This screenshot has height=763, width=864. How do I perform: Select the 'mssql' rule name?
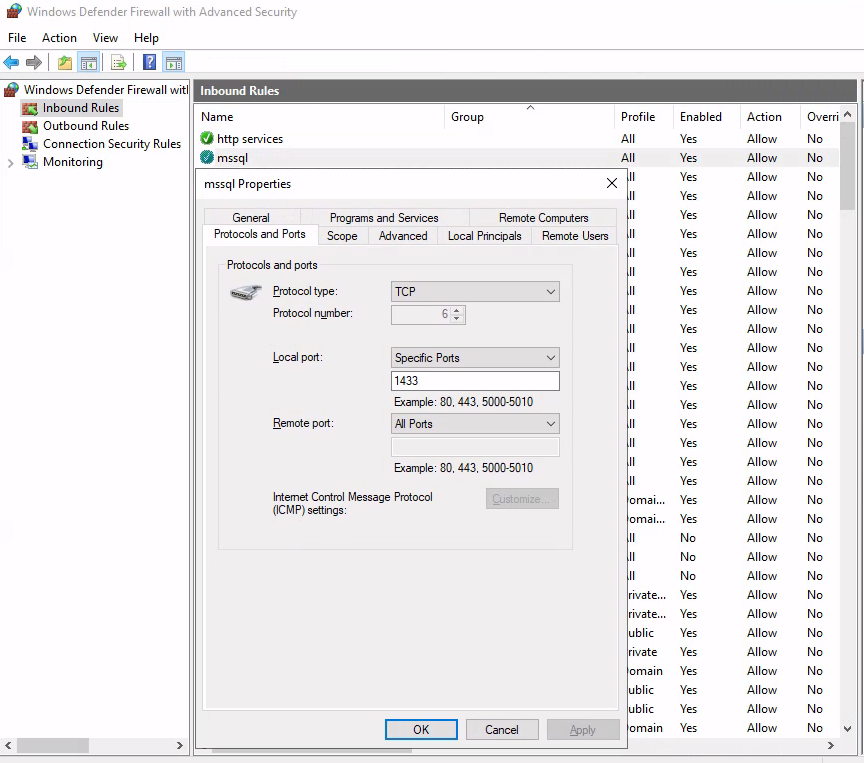(232, 158)
